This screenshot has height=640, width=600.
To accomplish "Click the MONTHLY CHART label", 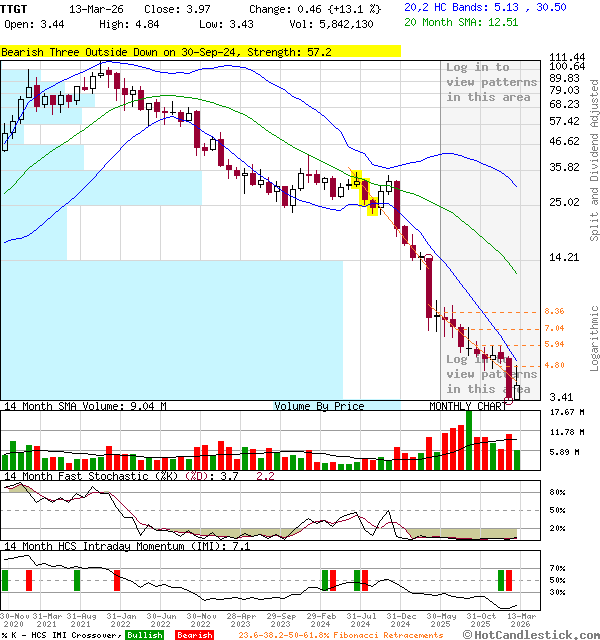I will point(466,406).
